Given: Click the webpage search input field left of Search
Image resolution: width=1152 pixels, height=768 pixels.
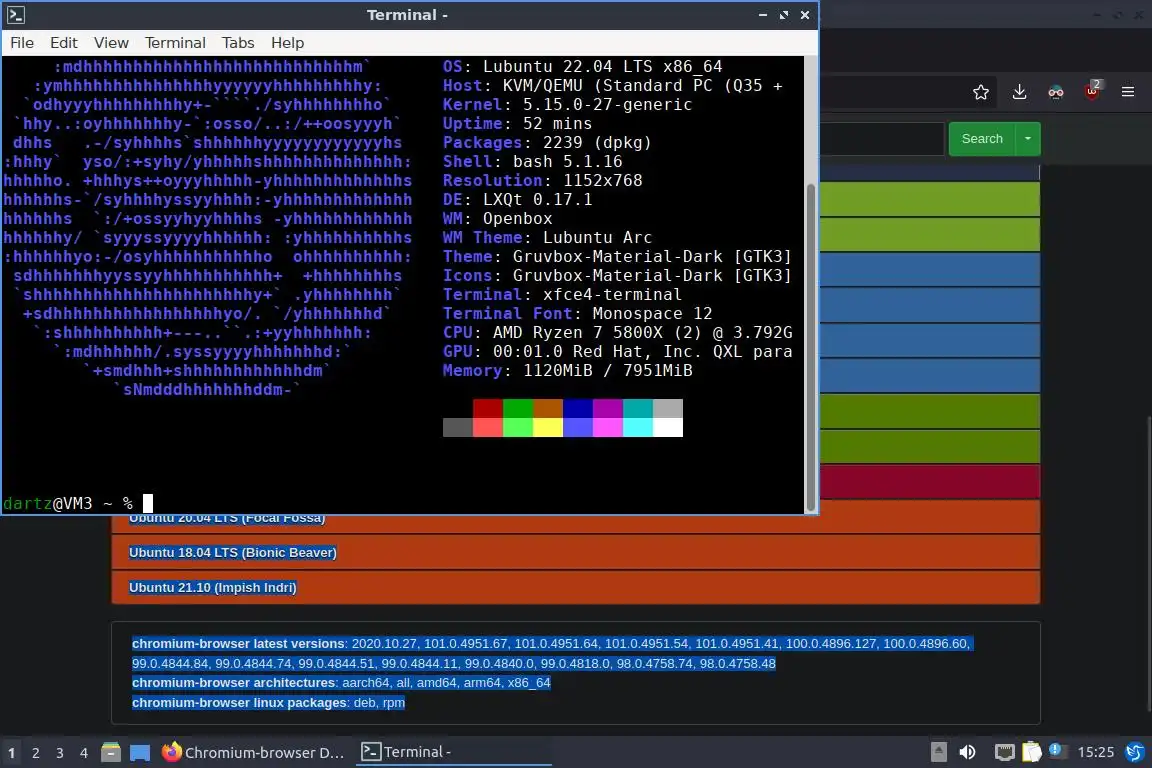Looking at the screenshot, I should [x=882, y=139].
